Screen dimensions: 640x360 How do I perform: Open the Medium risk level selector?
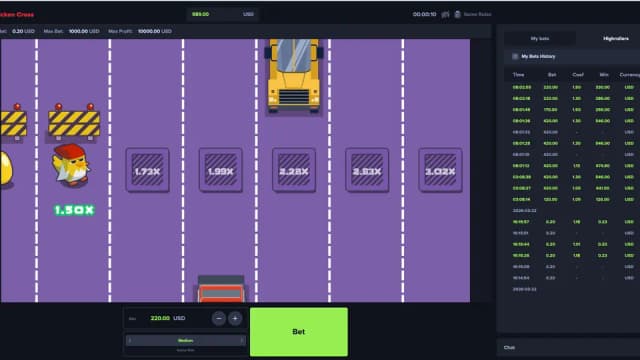[x=186, y=340]
